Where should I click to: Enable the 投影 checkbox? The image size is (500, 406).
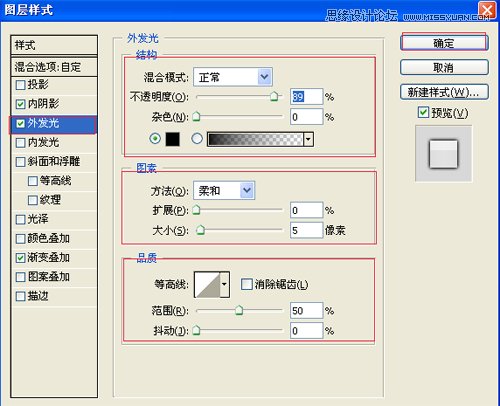(21, 85)
